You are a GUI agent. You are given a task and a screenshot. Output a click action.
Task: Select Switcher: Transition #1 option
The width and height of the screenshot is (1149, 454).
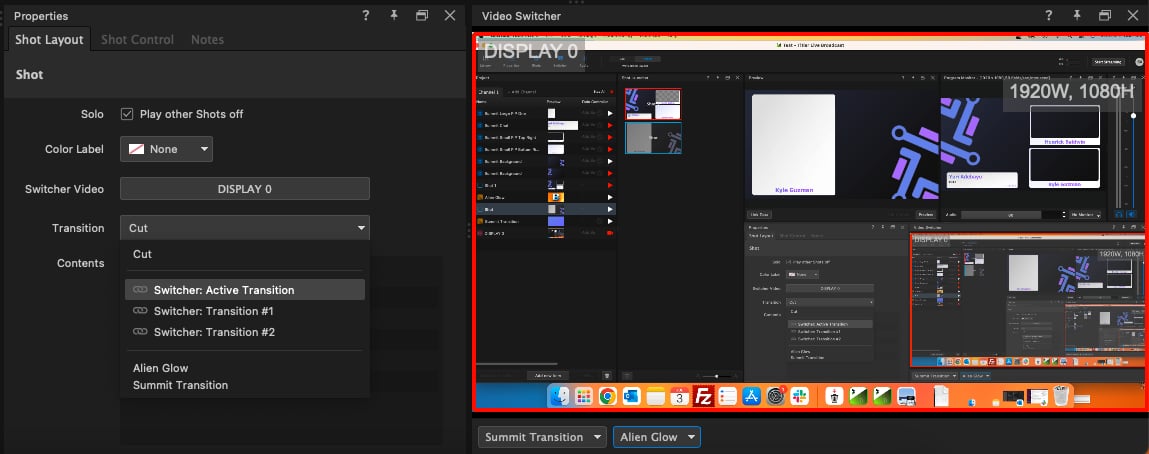[x=245, y=311]
